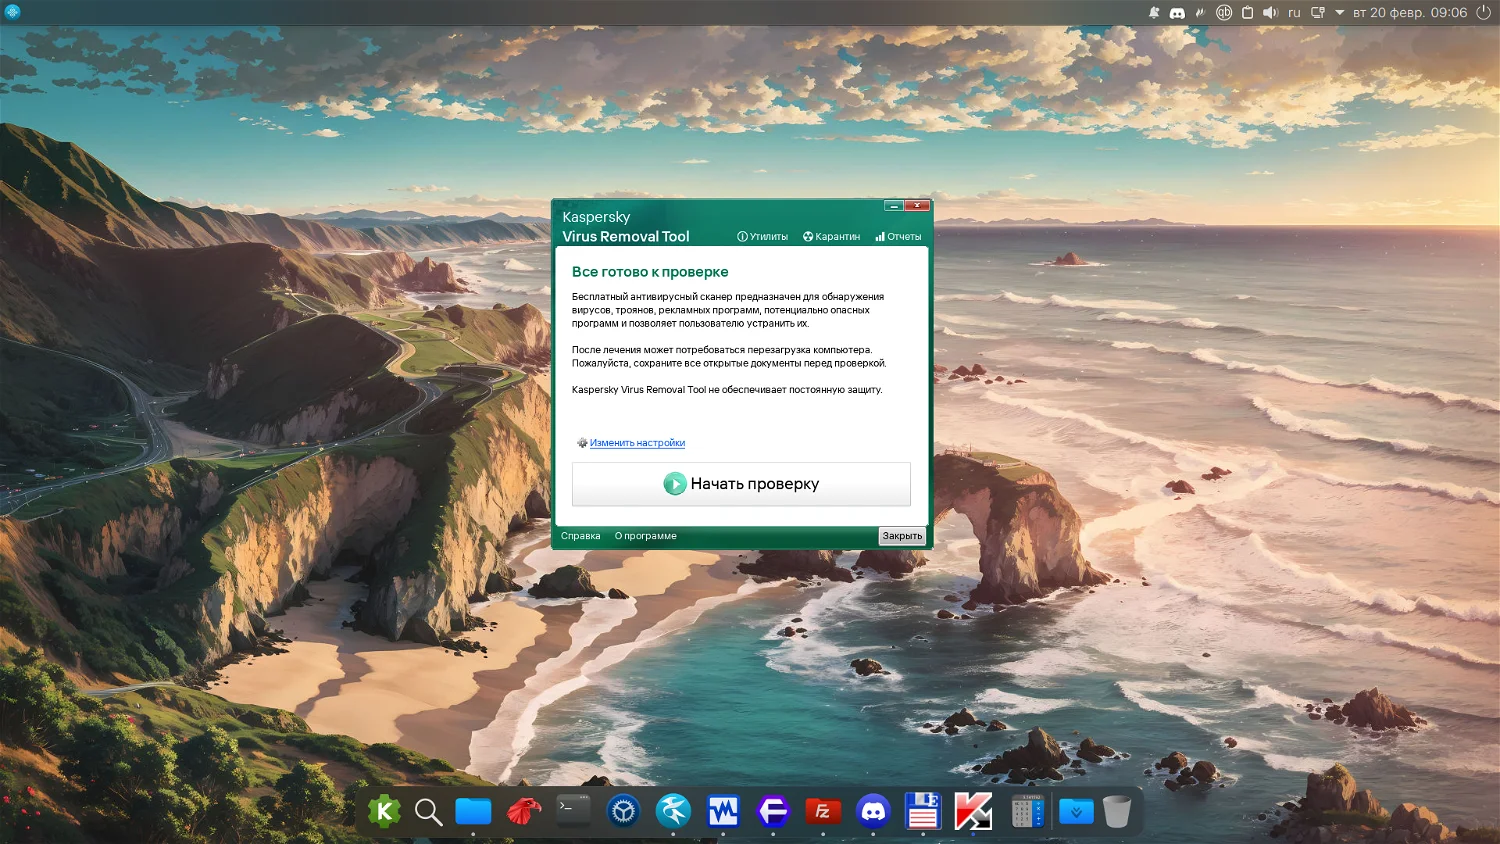This screenshot has height=844, width=1500.
Task: Click the Закрыть button
Action: click(x=902, y=536)
